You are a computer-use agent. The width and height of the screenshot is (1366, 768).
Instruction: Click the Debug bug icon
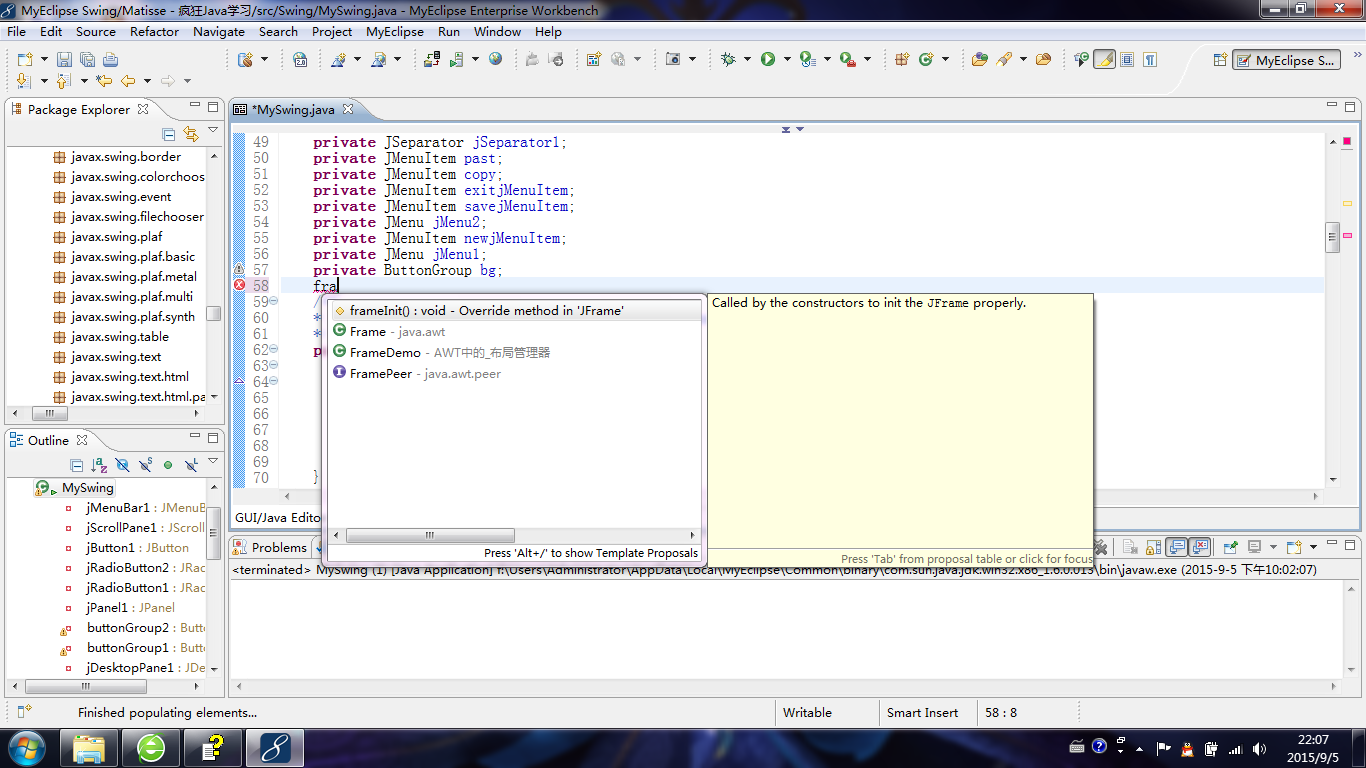point(728,59)
